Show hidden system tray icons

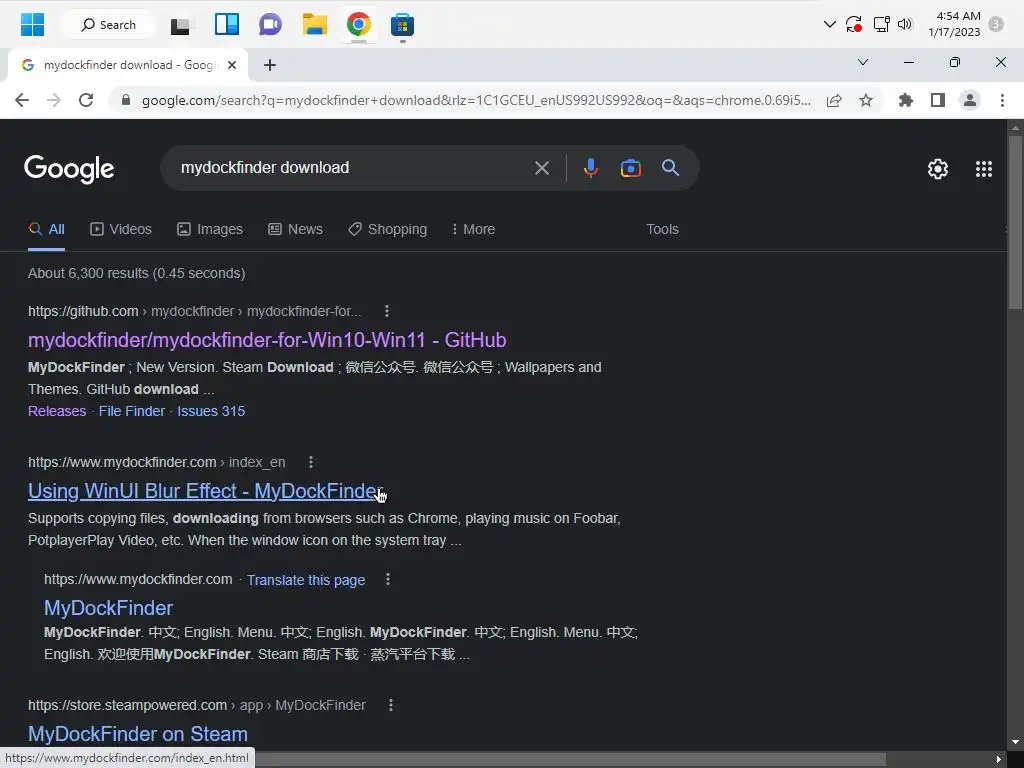(x=829, y=25)
